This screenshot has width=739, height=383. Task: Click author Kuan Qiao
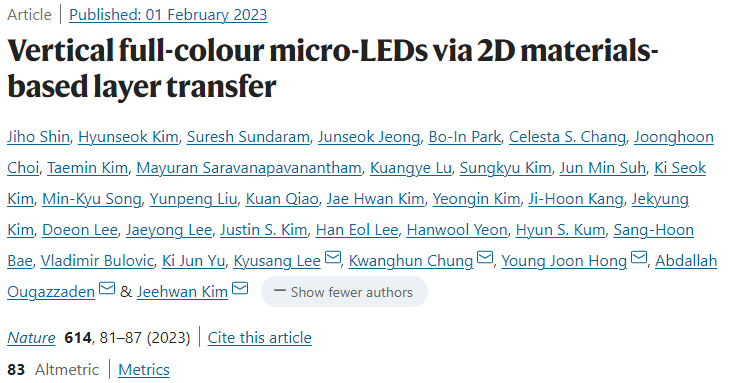pos(282,199)
